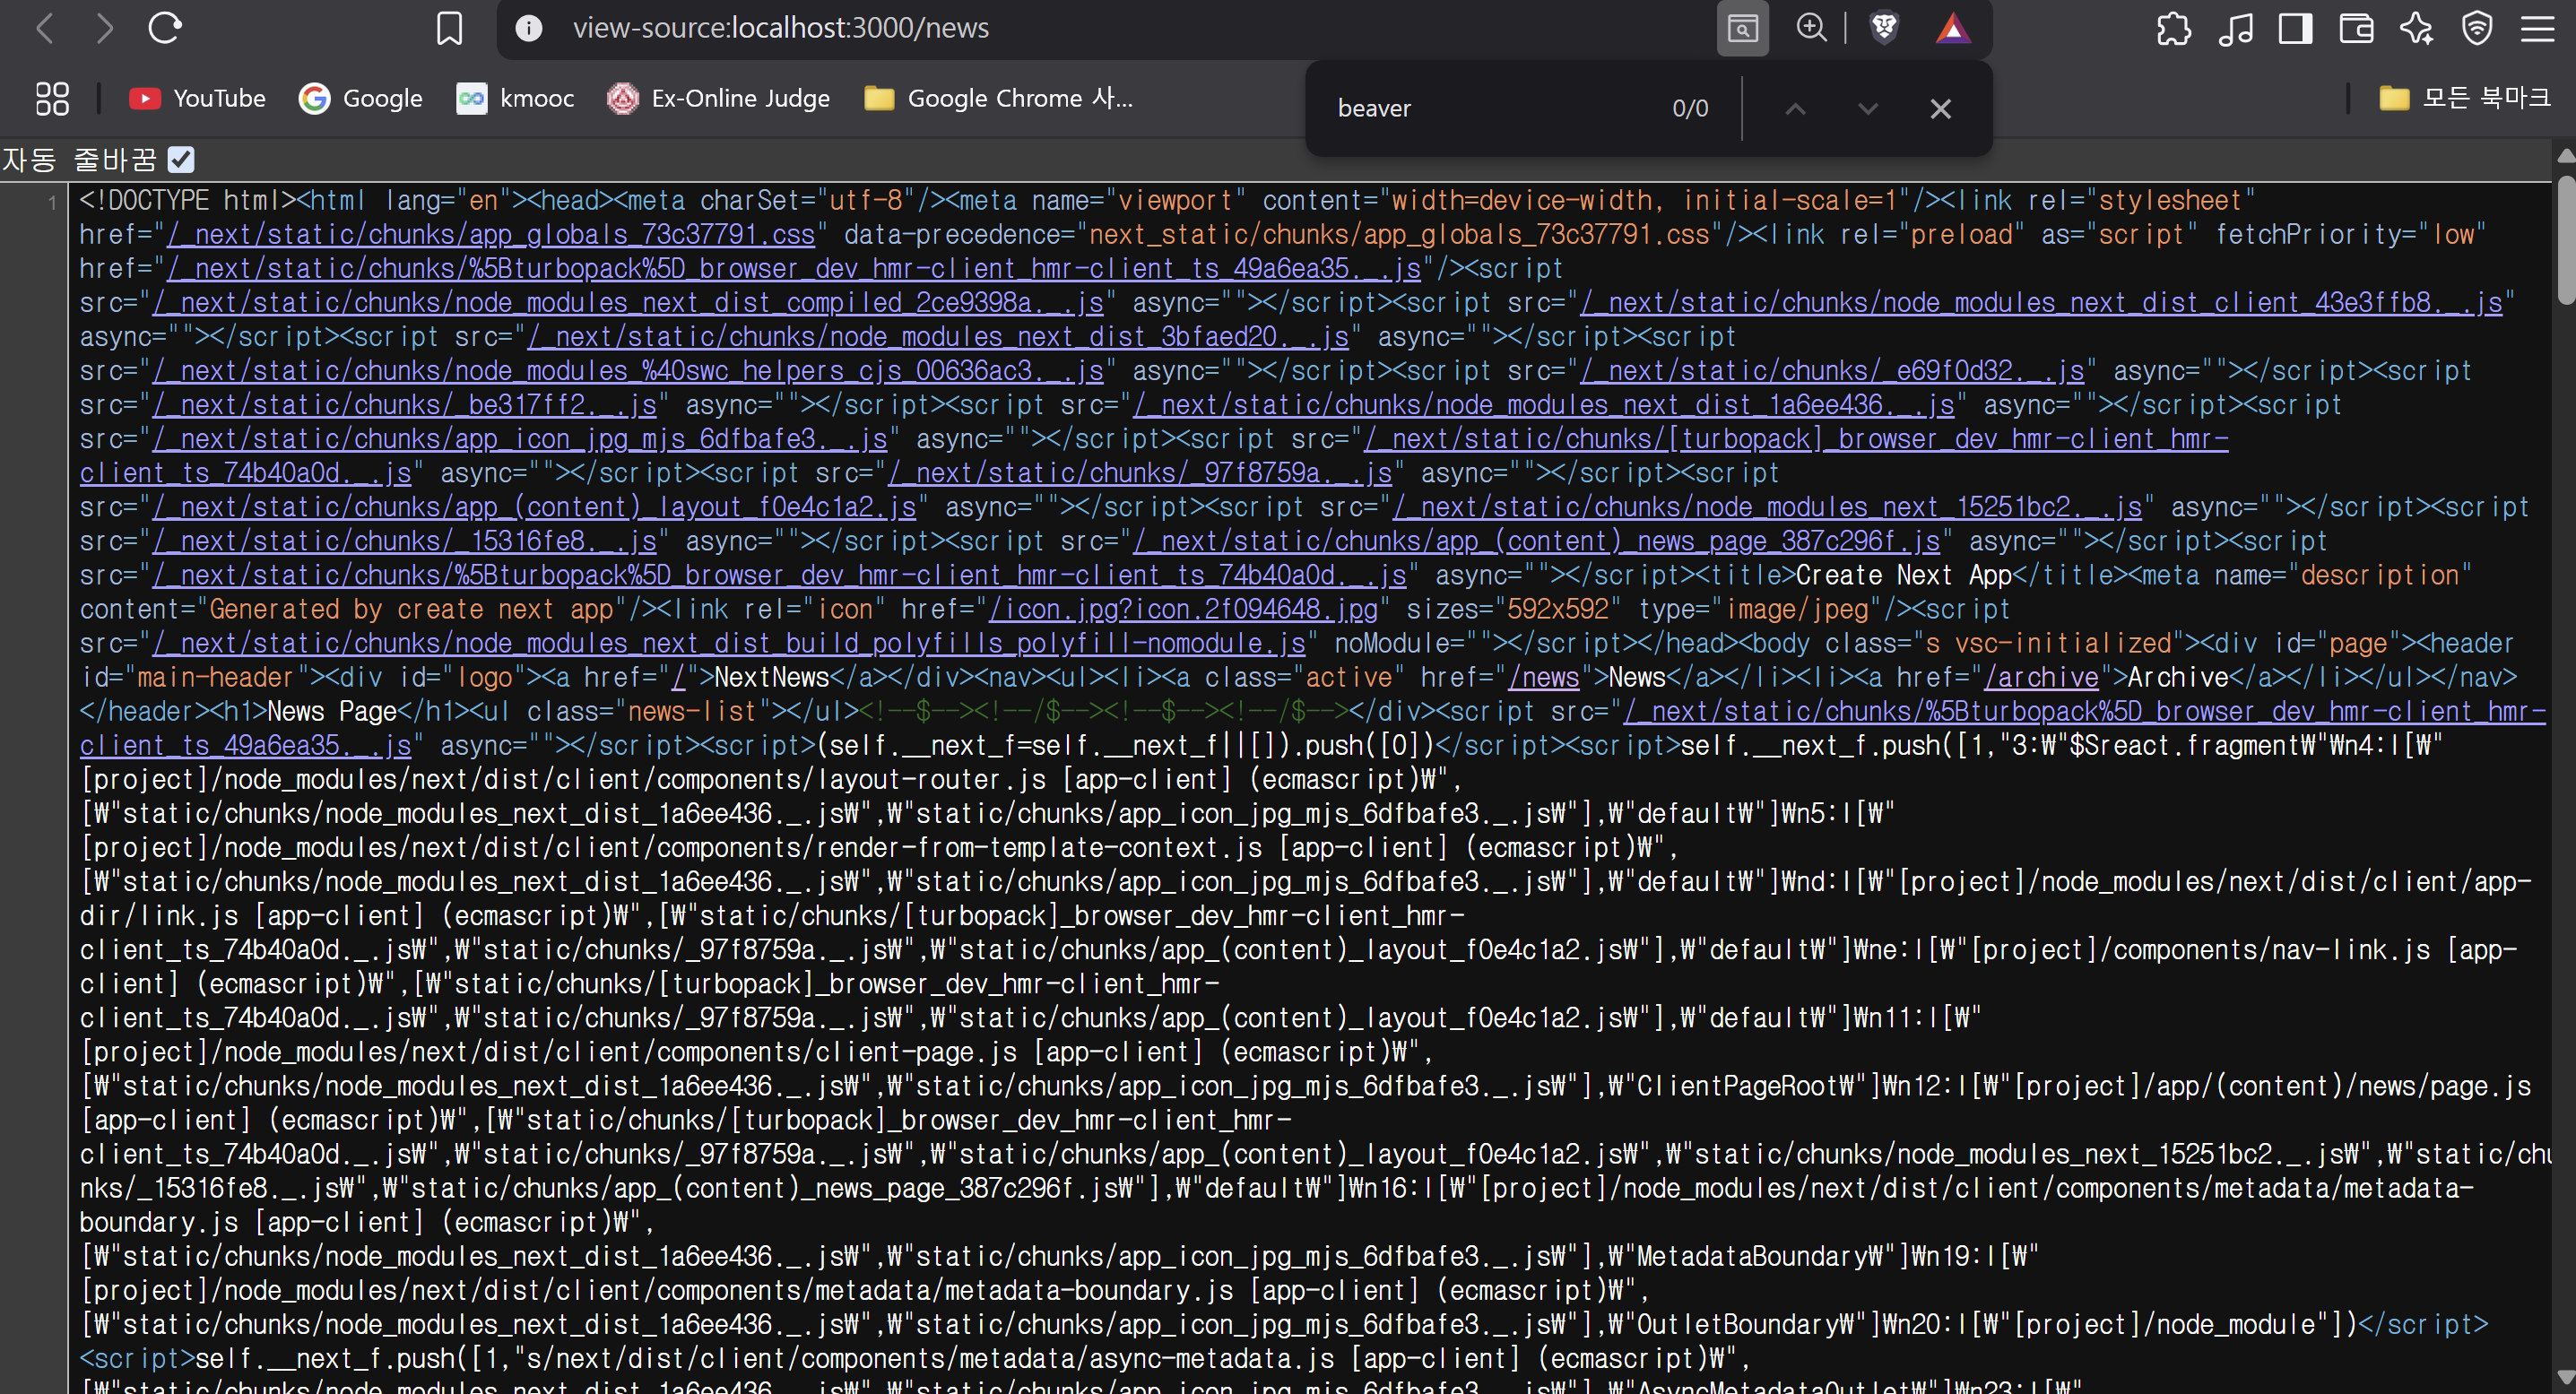This screenshot has height=1394, width=2576.
Task: Open the Brave Wallet icon
Action: [x=2356, y=28]
